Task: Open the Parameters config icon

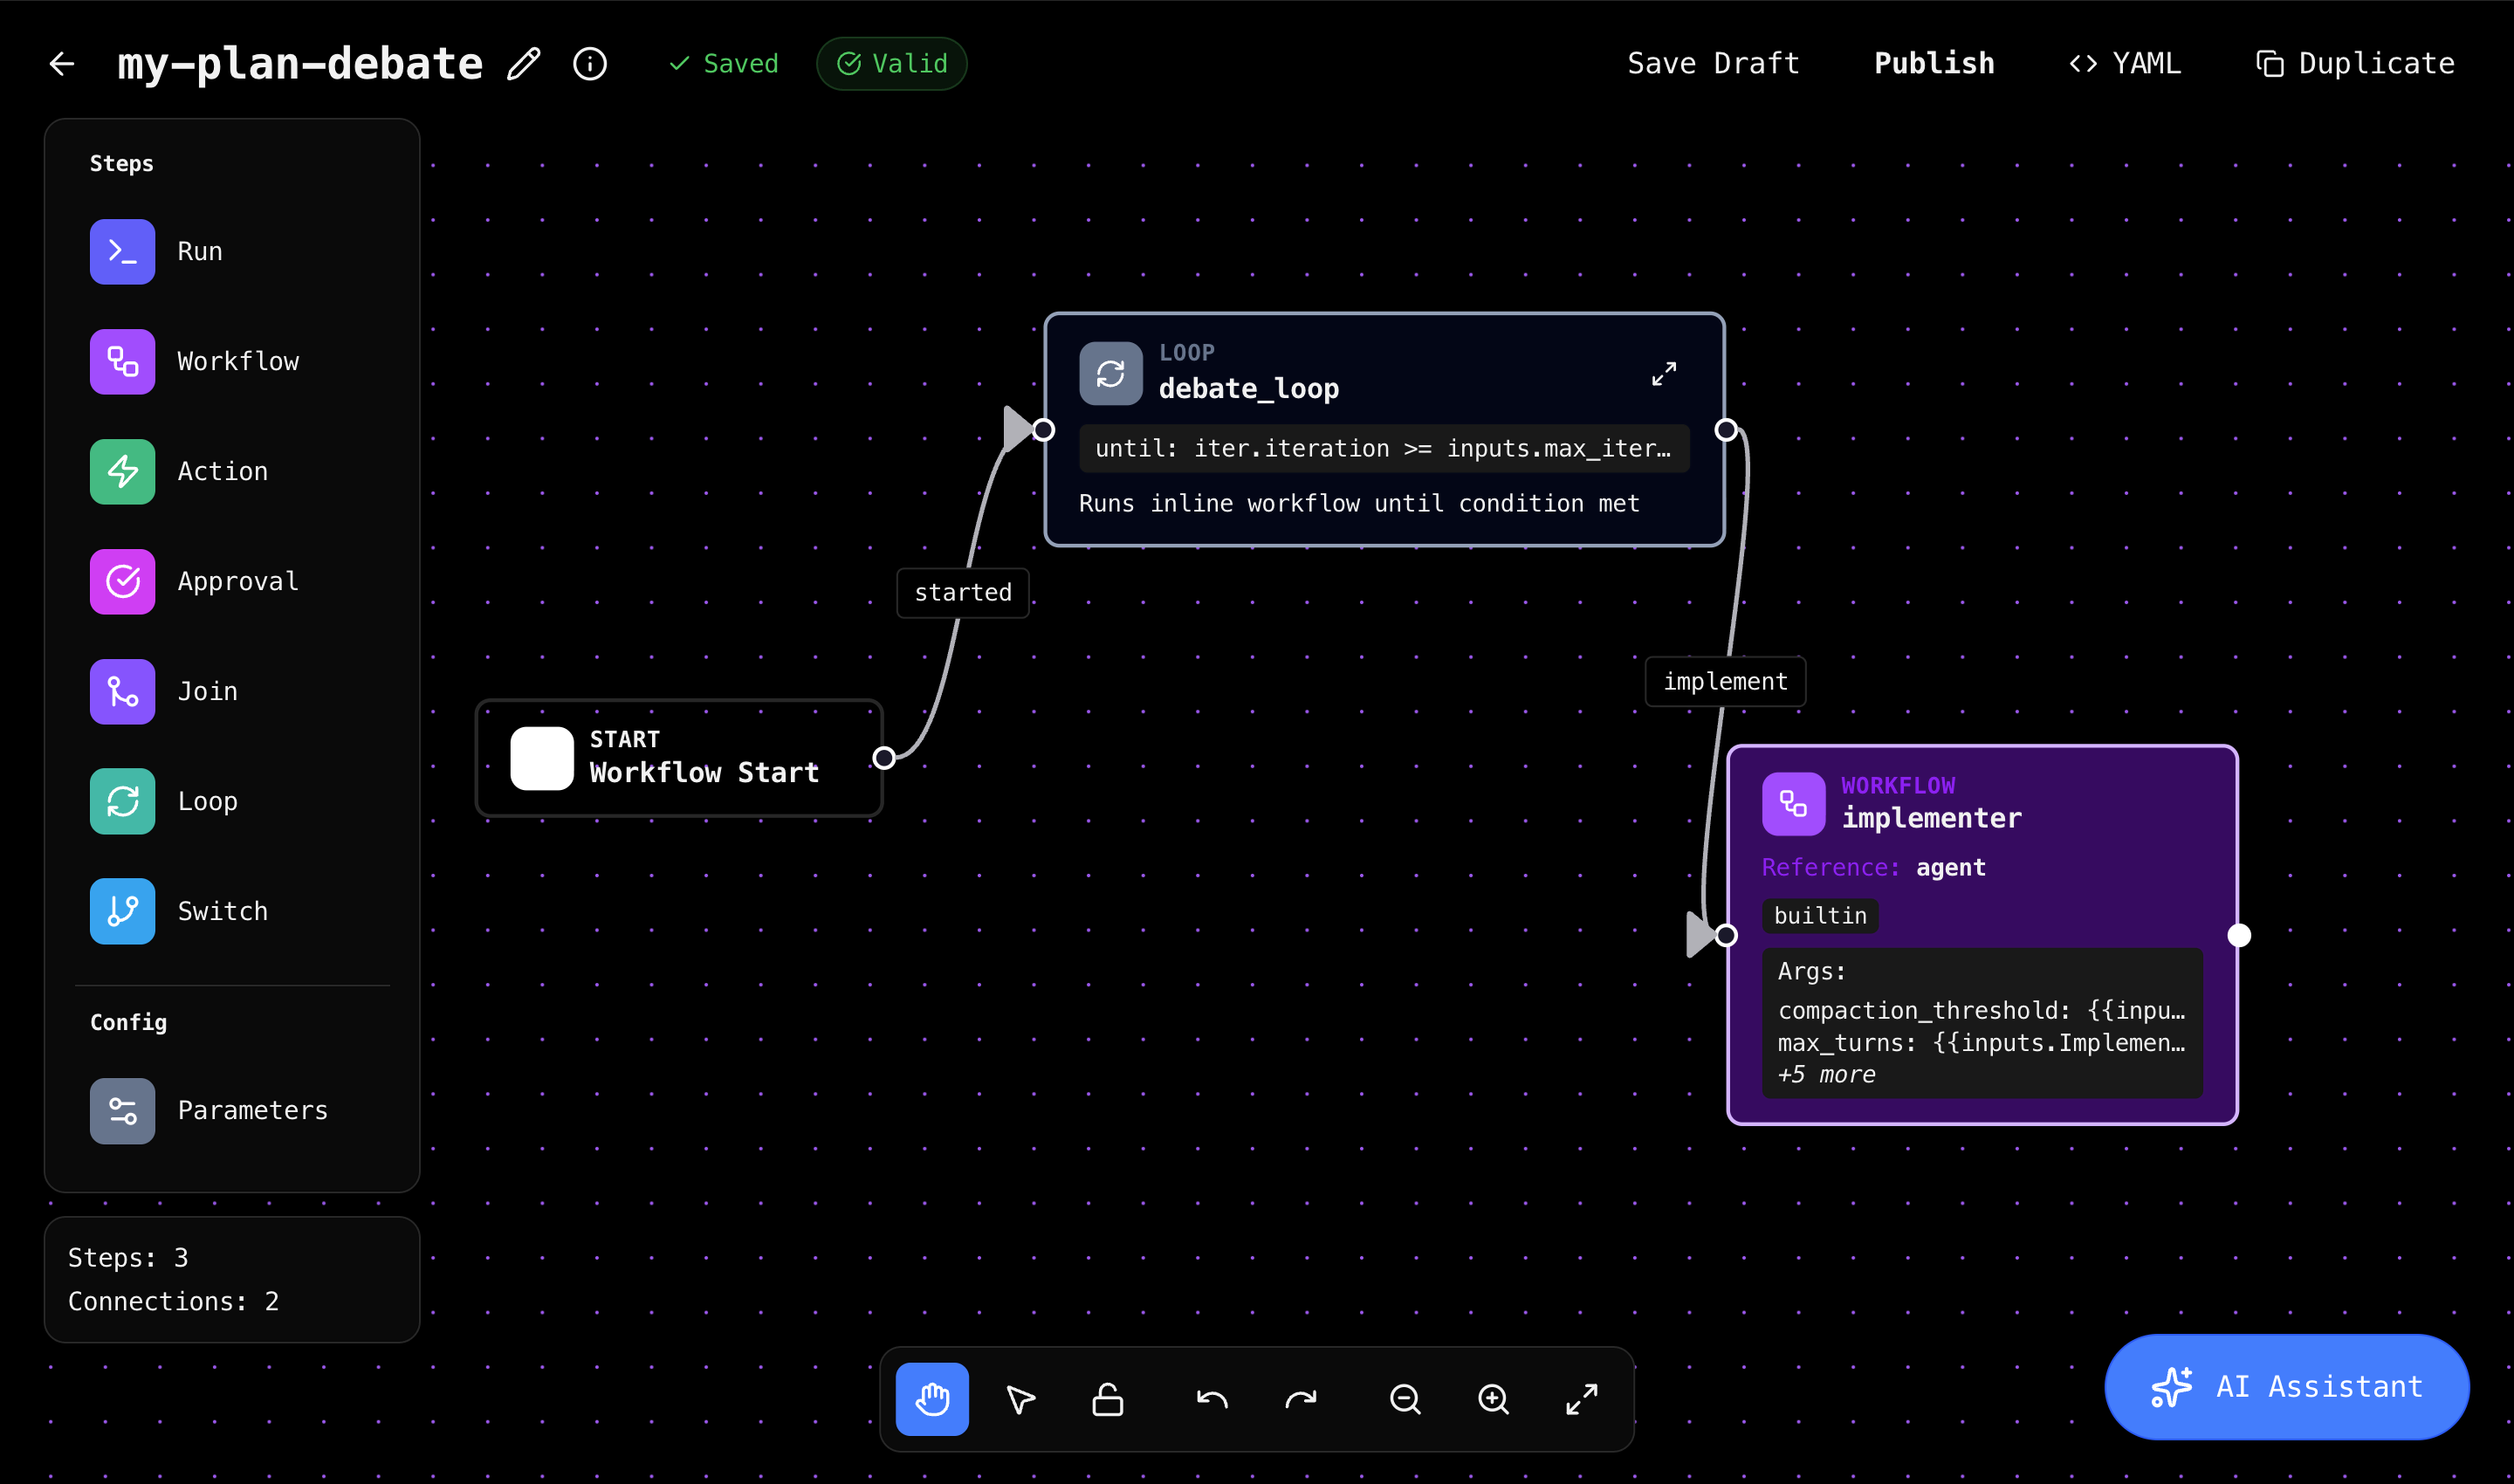Action: point(122,1111)
